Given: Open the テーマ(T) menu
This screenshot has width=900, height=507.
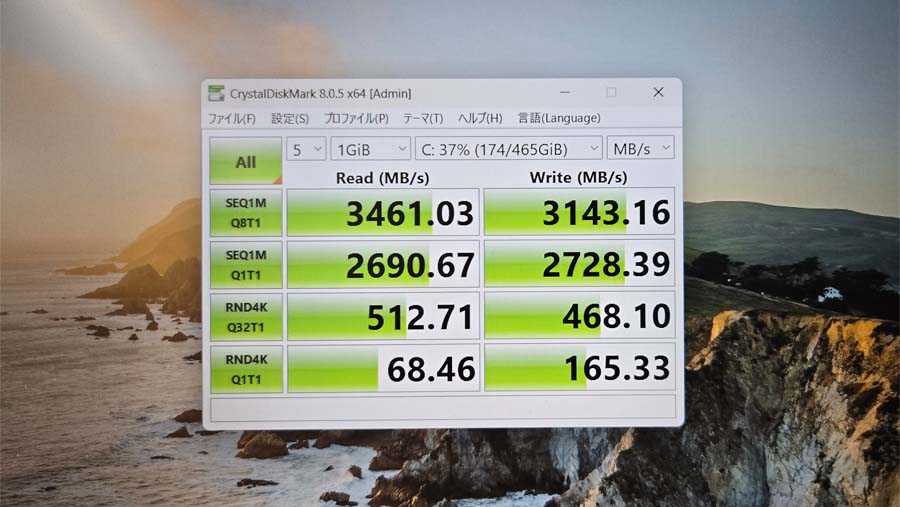Looking at the screenshot, I should (423, 118).
